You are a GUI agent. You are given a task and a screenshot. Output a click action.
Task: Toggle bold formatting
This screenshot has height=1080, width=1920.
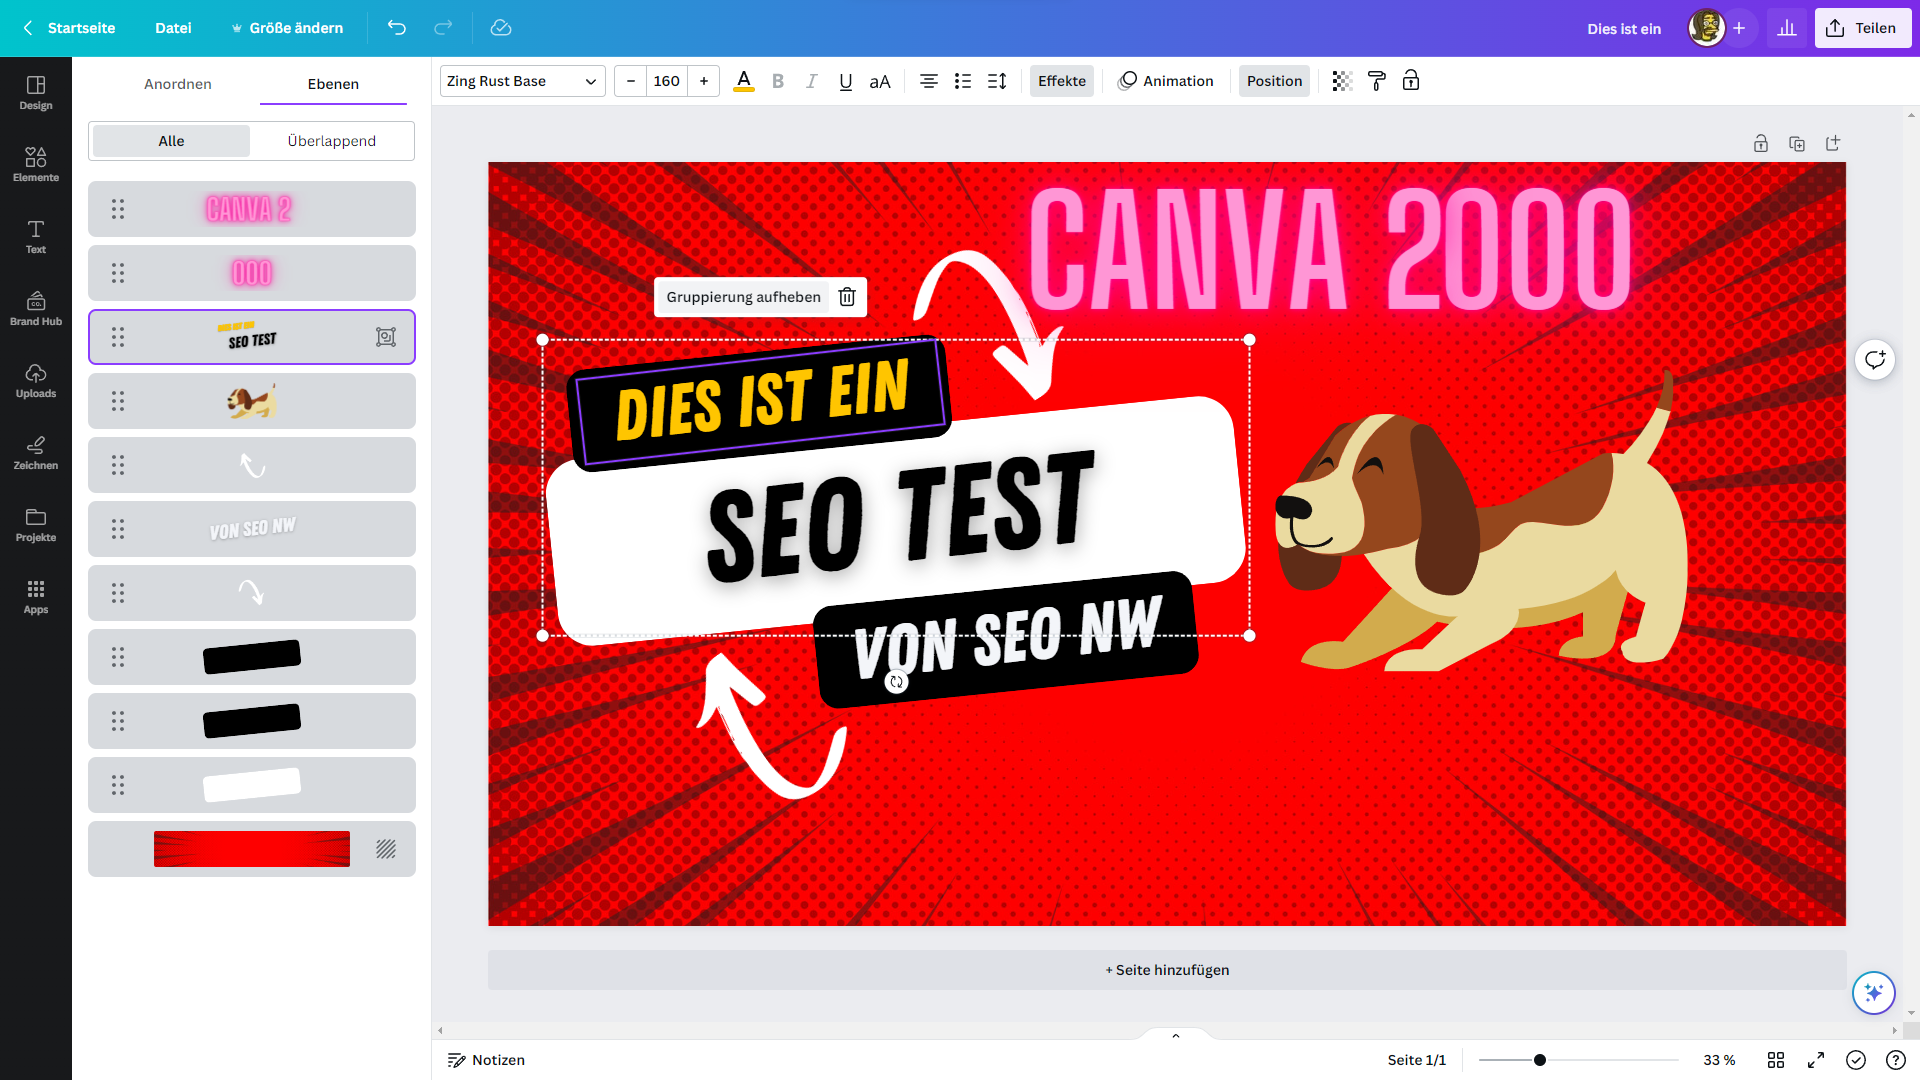pos(778,81)
